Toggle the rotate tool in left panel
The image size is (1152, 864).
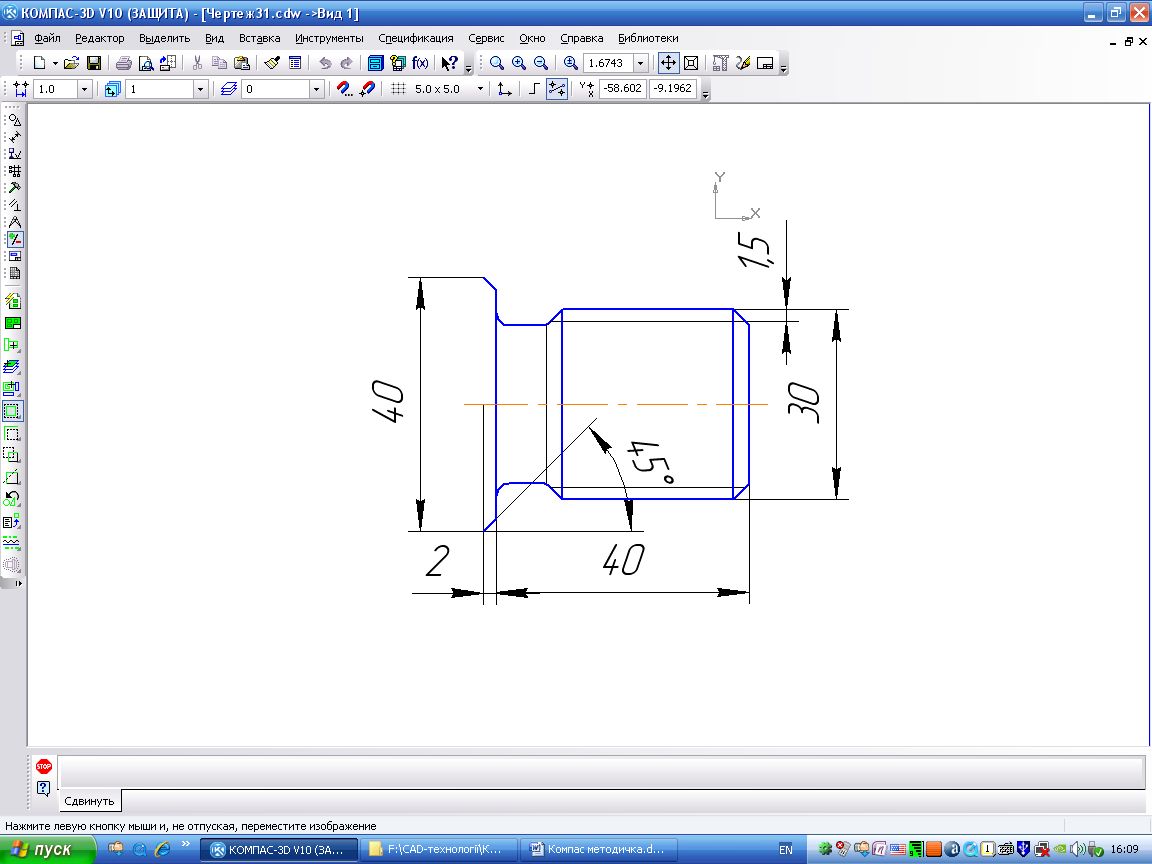12,499
